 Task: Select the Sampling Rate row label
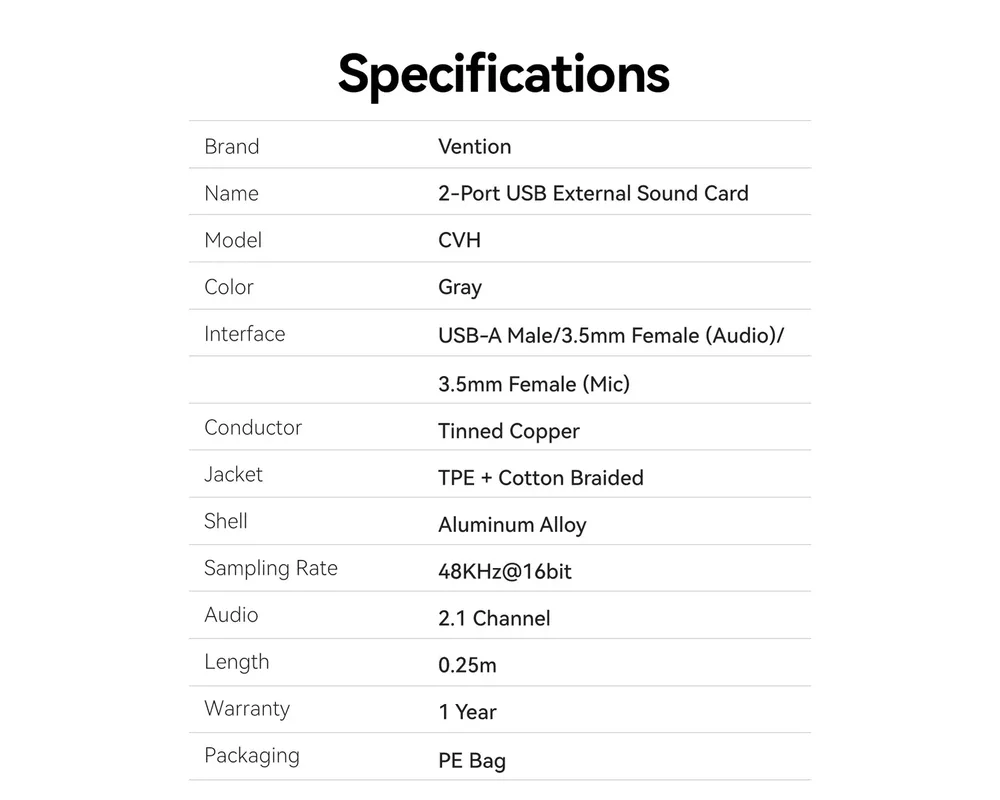[271, 568]
